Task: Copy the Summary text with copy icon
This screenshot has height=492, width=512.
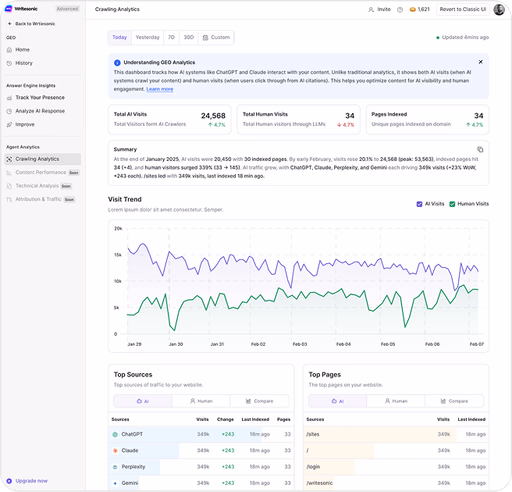Action: click(x=480, y=149)
